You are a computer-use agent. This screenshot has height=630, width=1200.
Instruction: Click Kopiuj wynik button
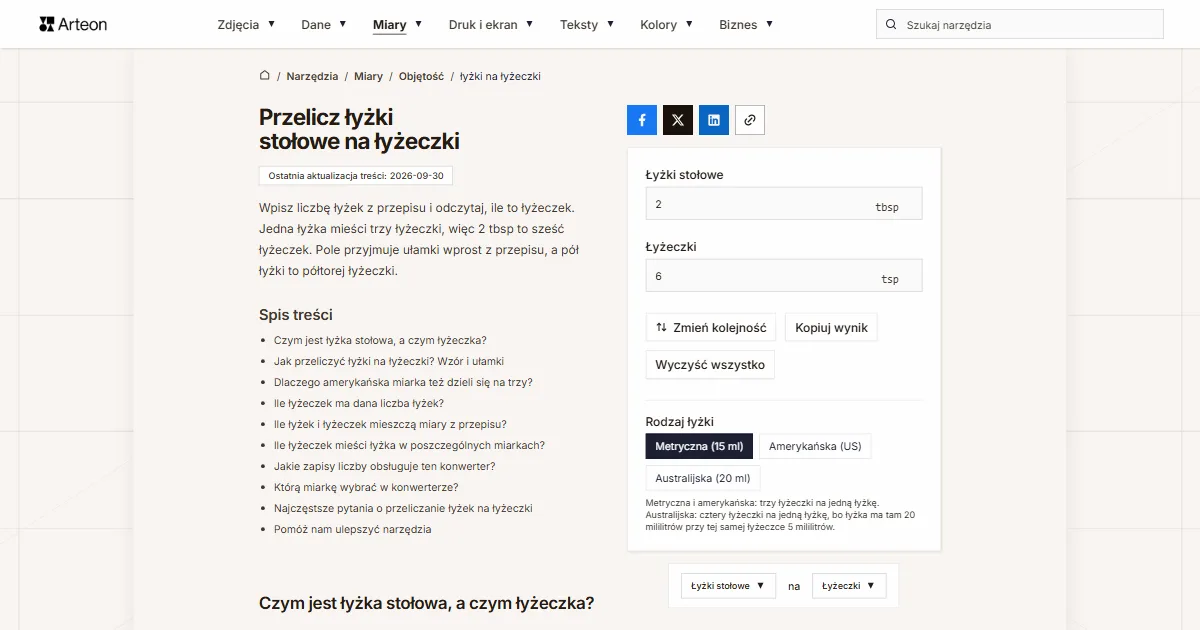pyautogui.click(x=832, y=328)
